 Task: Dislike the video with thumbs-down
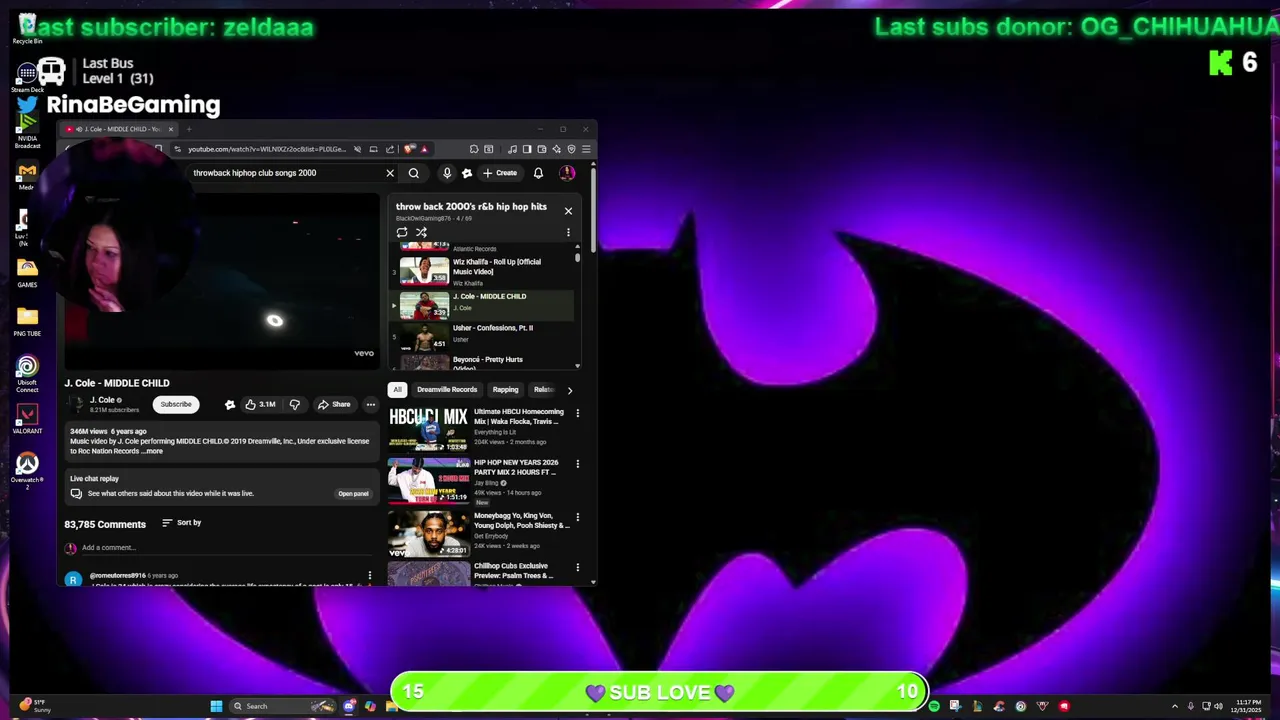pyautogui.click(x=294, y=404)
